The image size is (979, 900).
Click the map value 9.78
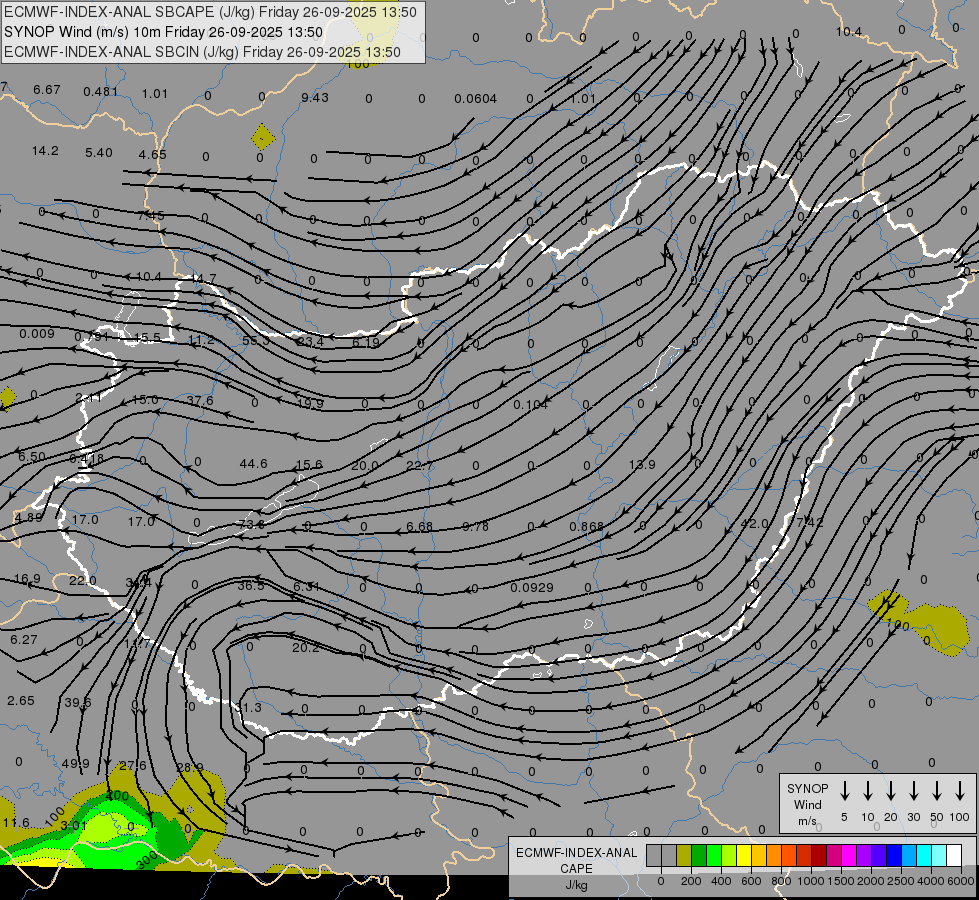(475, 527)
